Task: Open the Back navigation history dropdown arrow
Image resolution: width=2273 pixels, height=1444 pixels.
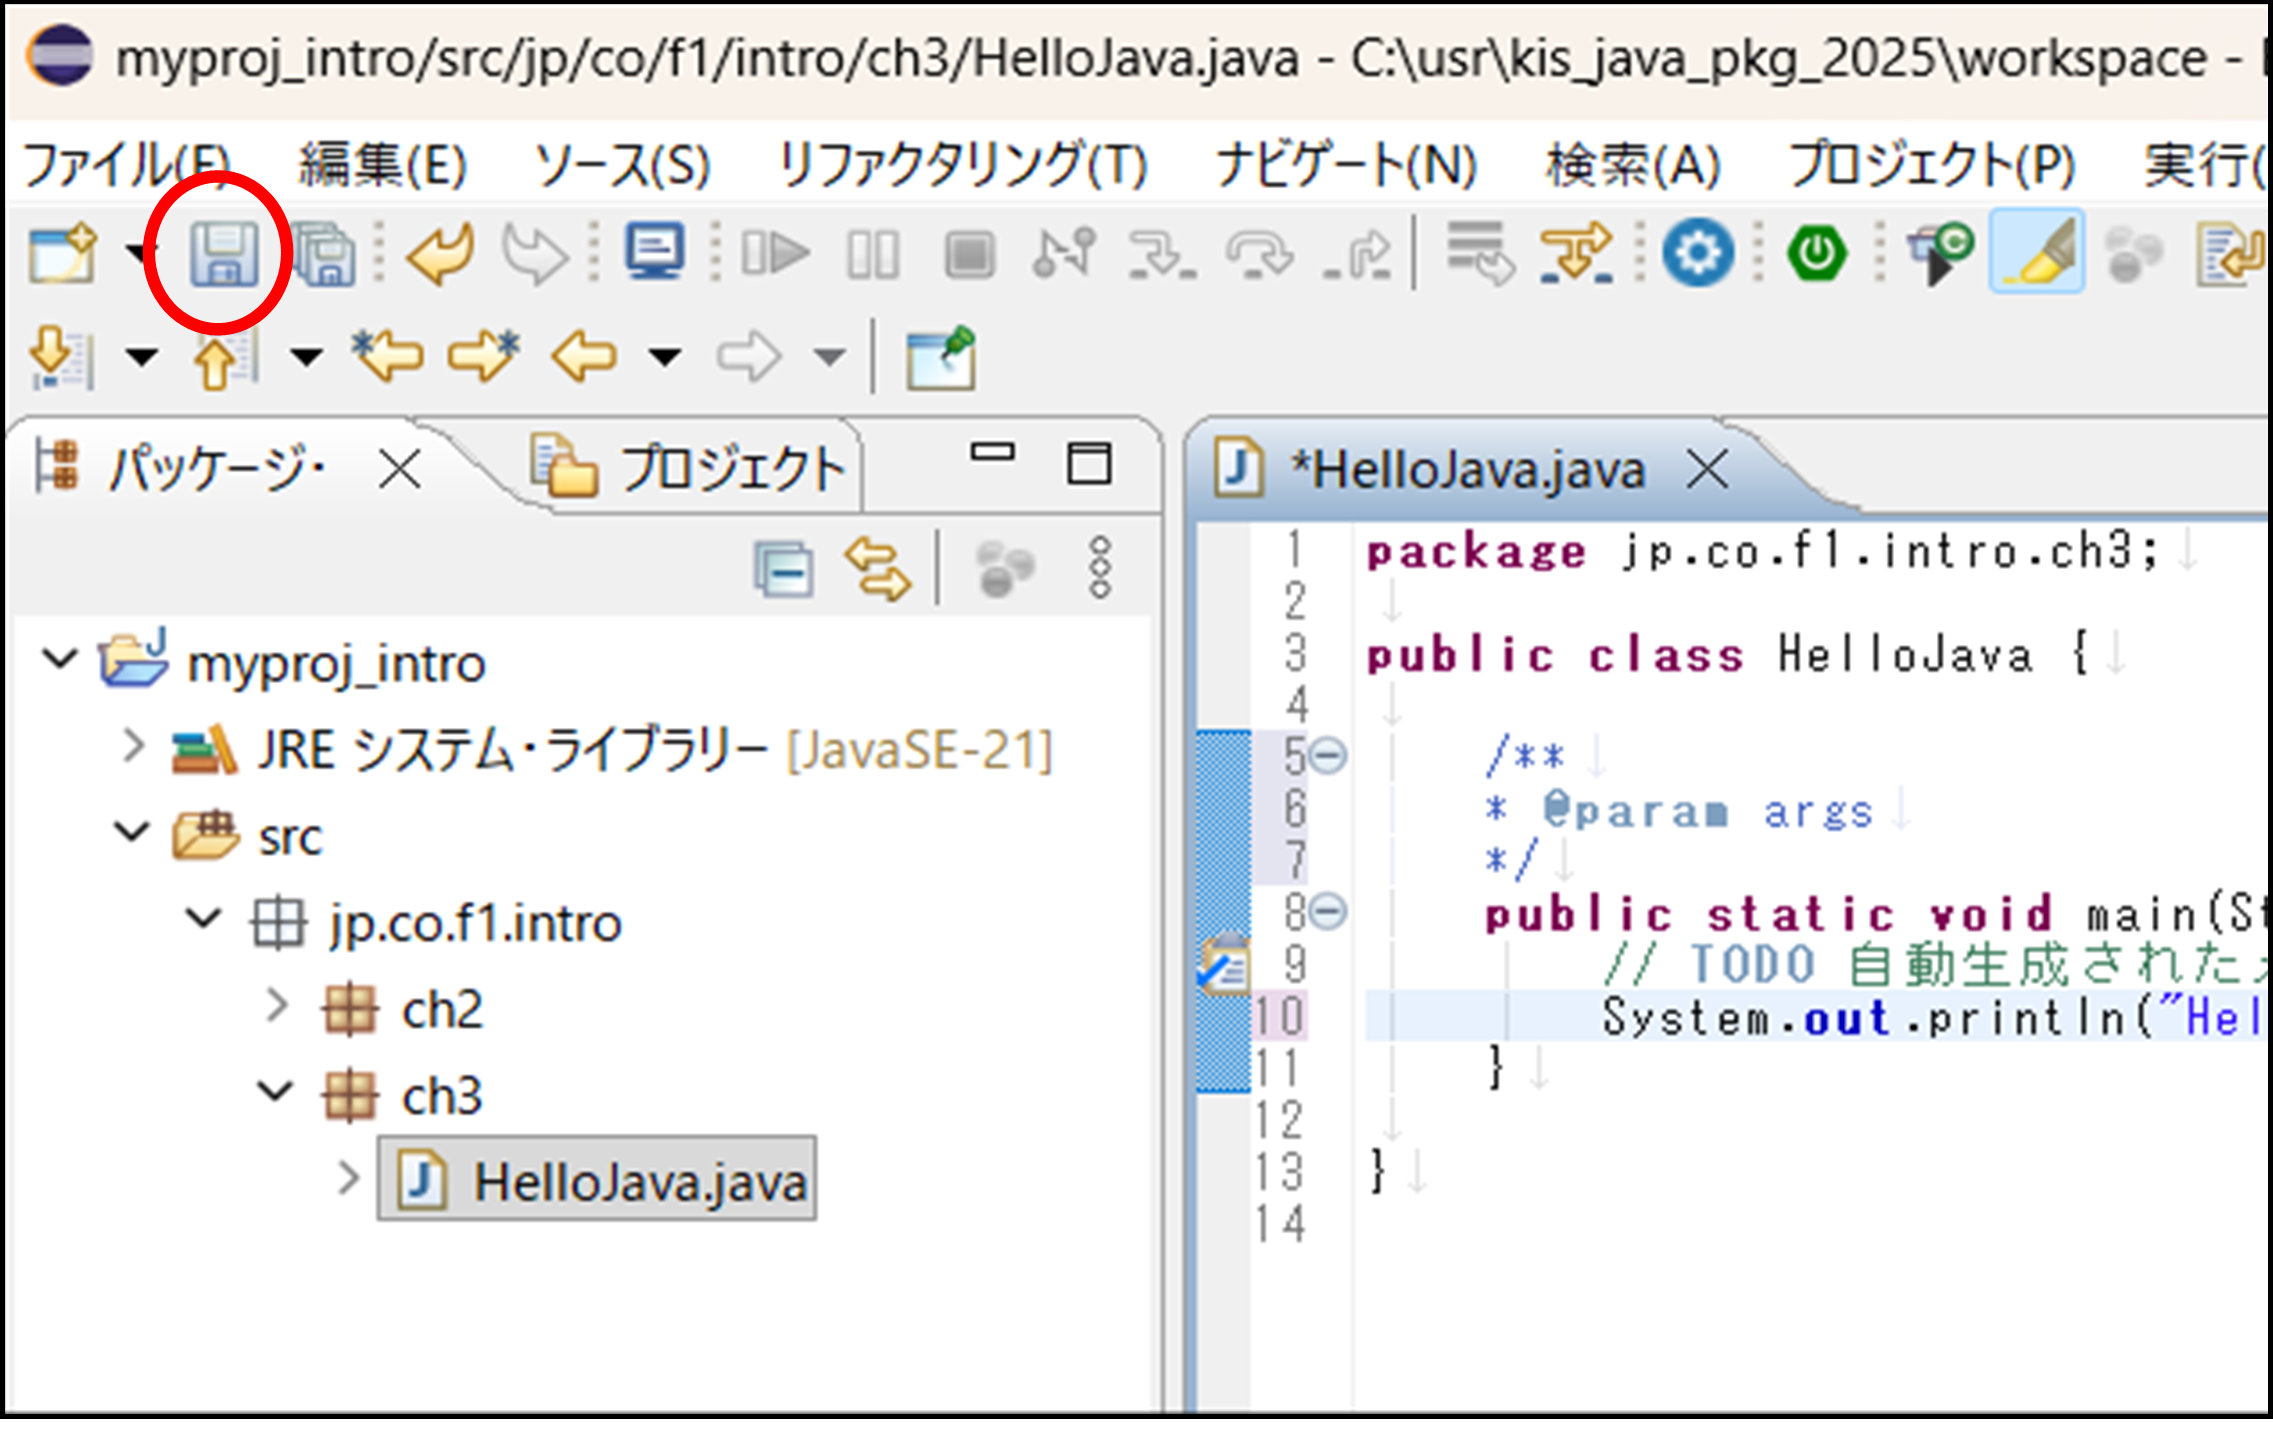Action: coord(665,357)
